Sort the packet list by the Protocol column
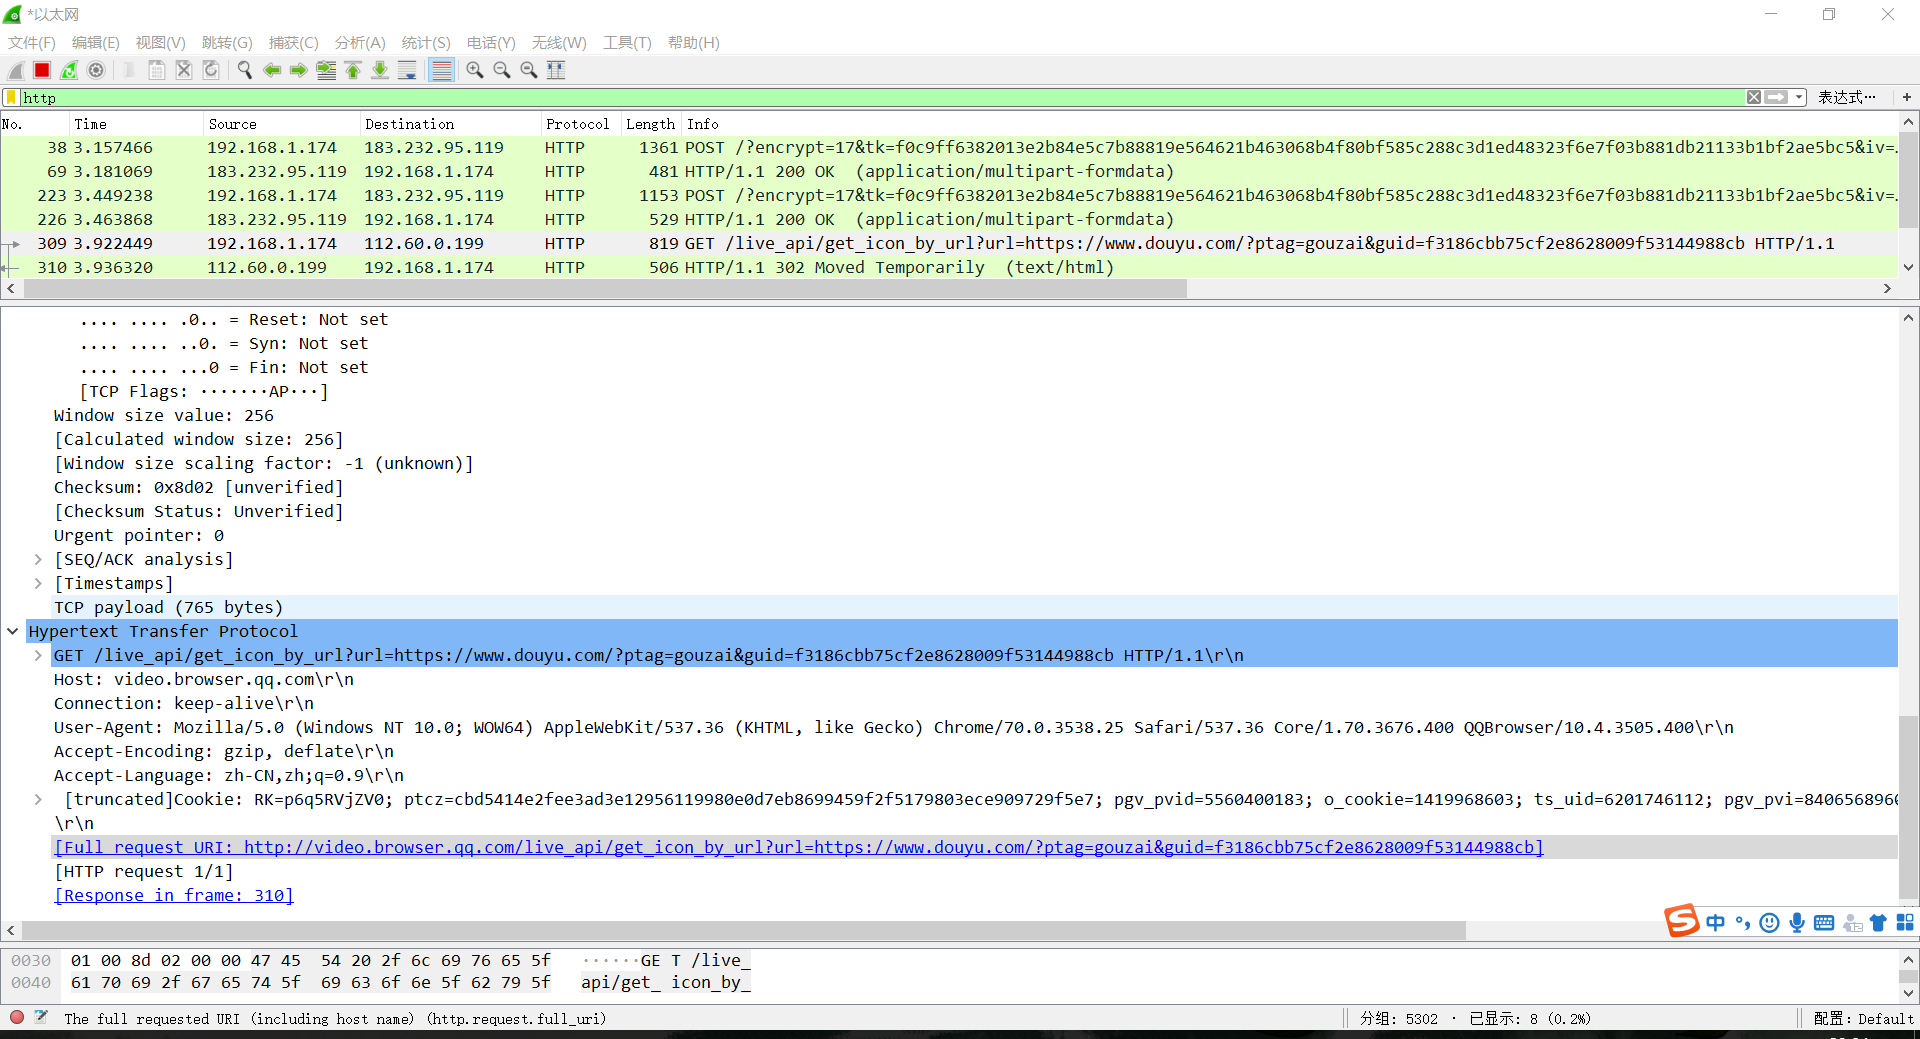1920x1039 pixels. click(x=580, y=124)
